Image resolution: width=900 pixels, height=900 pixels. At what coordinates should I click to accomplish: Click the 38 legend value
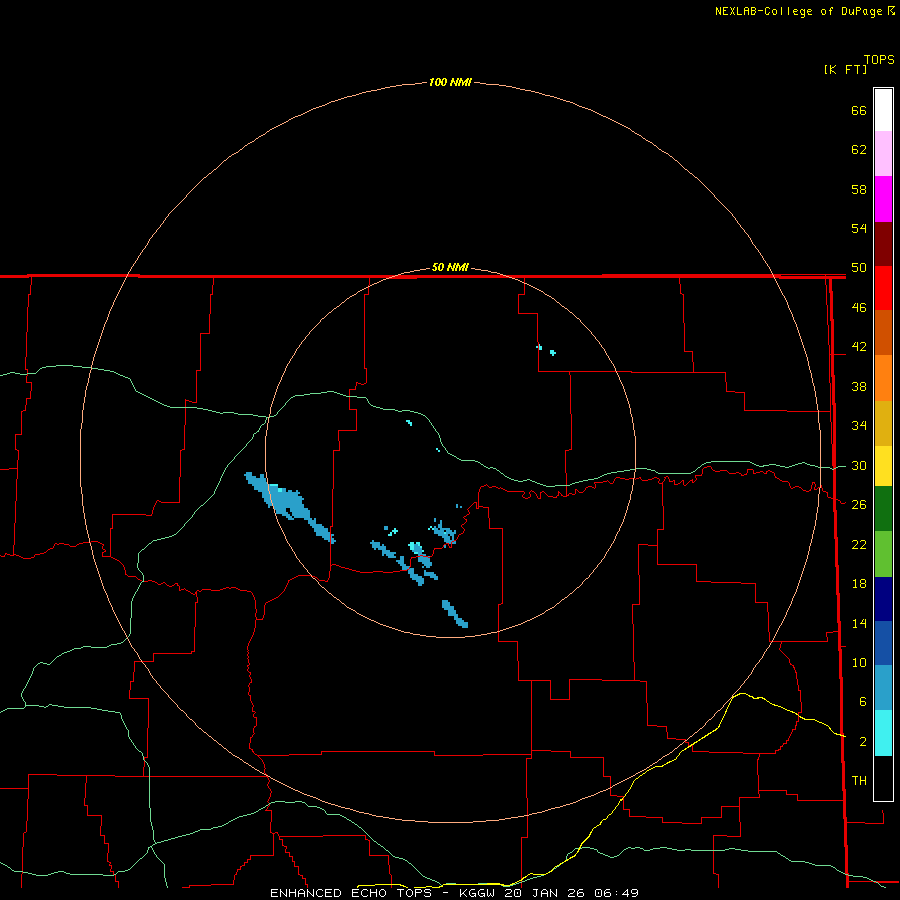pyautogui.click(x=859, y=386)
